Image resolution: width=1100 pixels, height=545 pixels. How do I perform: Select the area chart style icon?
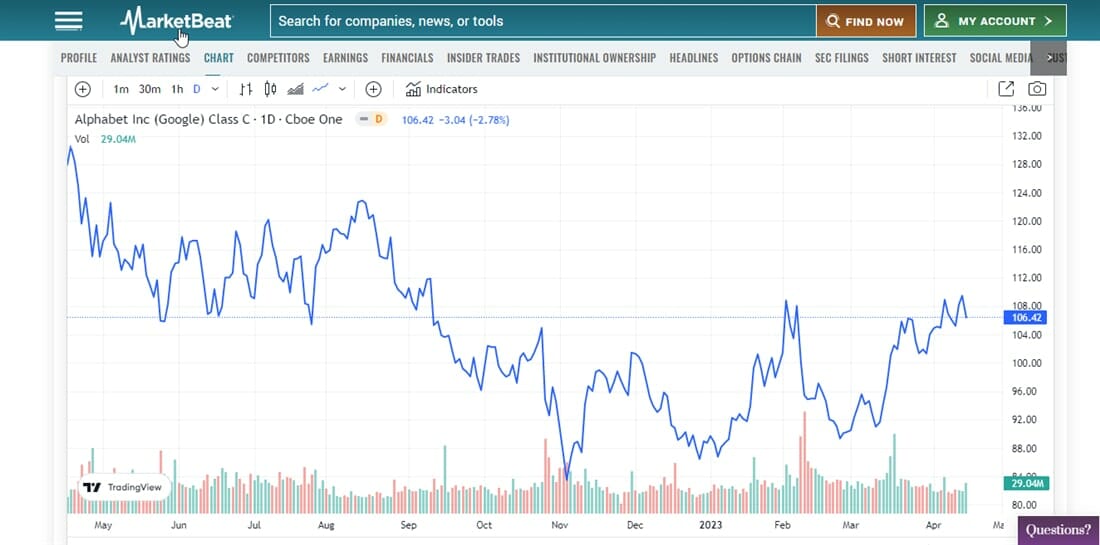(x=295, y=89)
